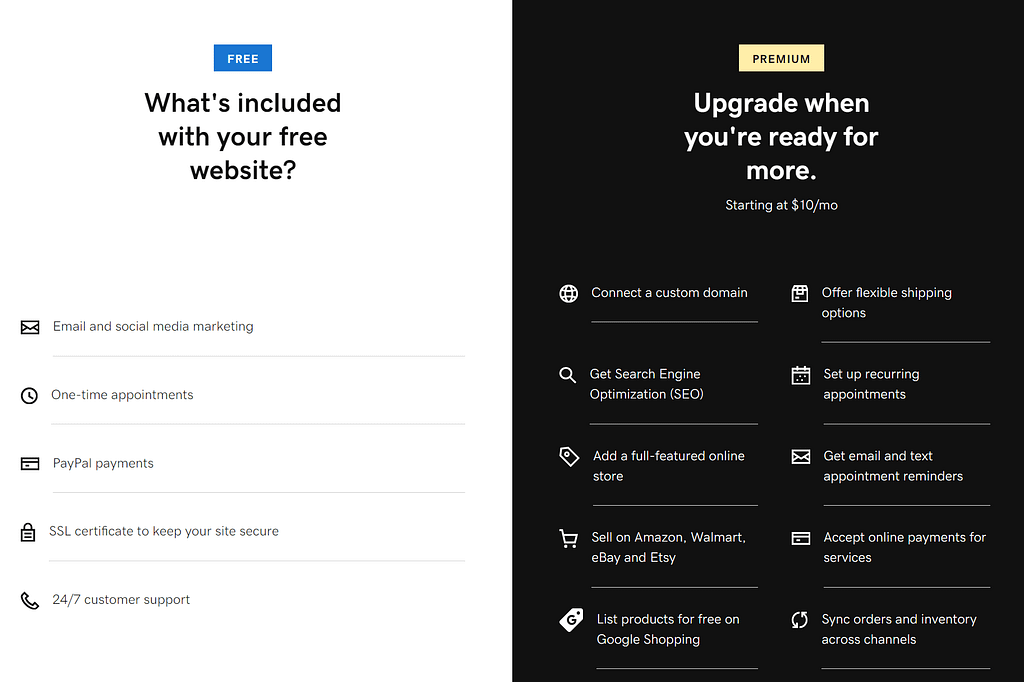Click the 'What's included with your free website?' heading
The image size is (1024, 682).
243,137
